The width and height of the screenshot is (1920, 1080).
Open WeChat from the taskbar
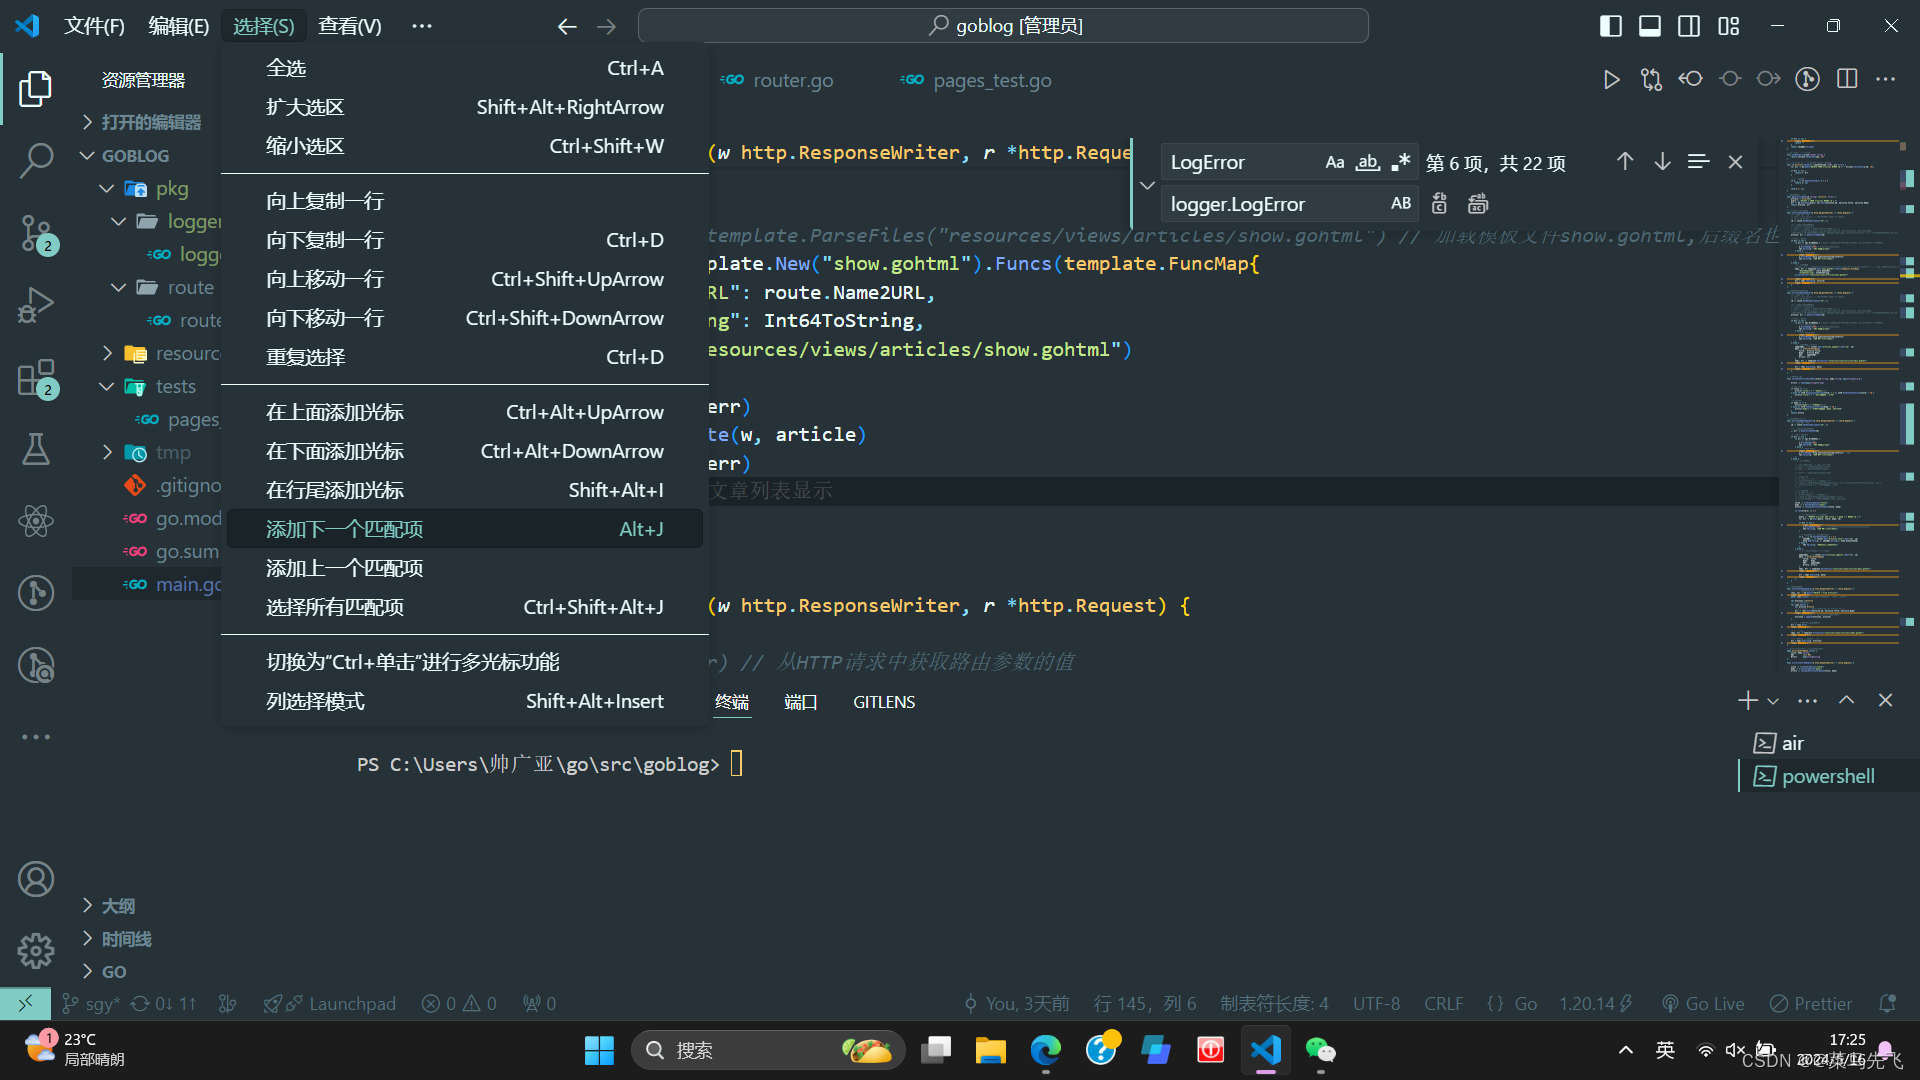[1321, 1050]
